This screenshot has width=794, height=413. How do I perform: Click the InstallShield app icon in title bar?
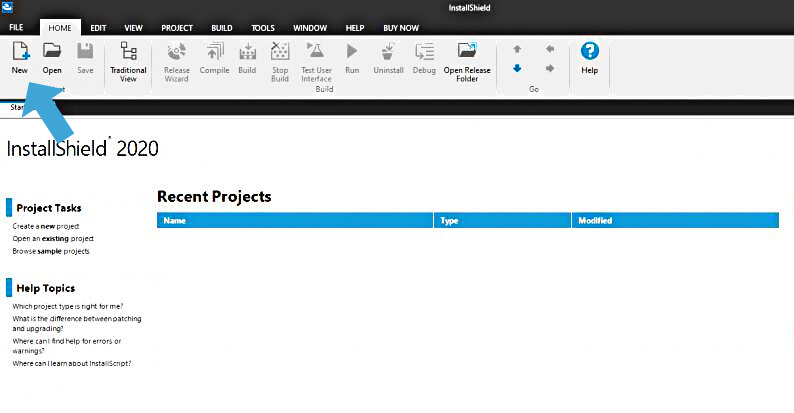pos(8,7)
